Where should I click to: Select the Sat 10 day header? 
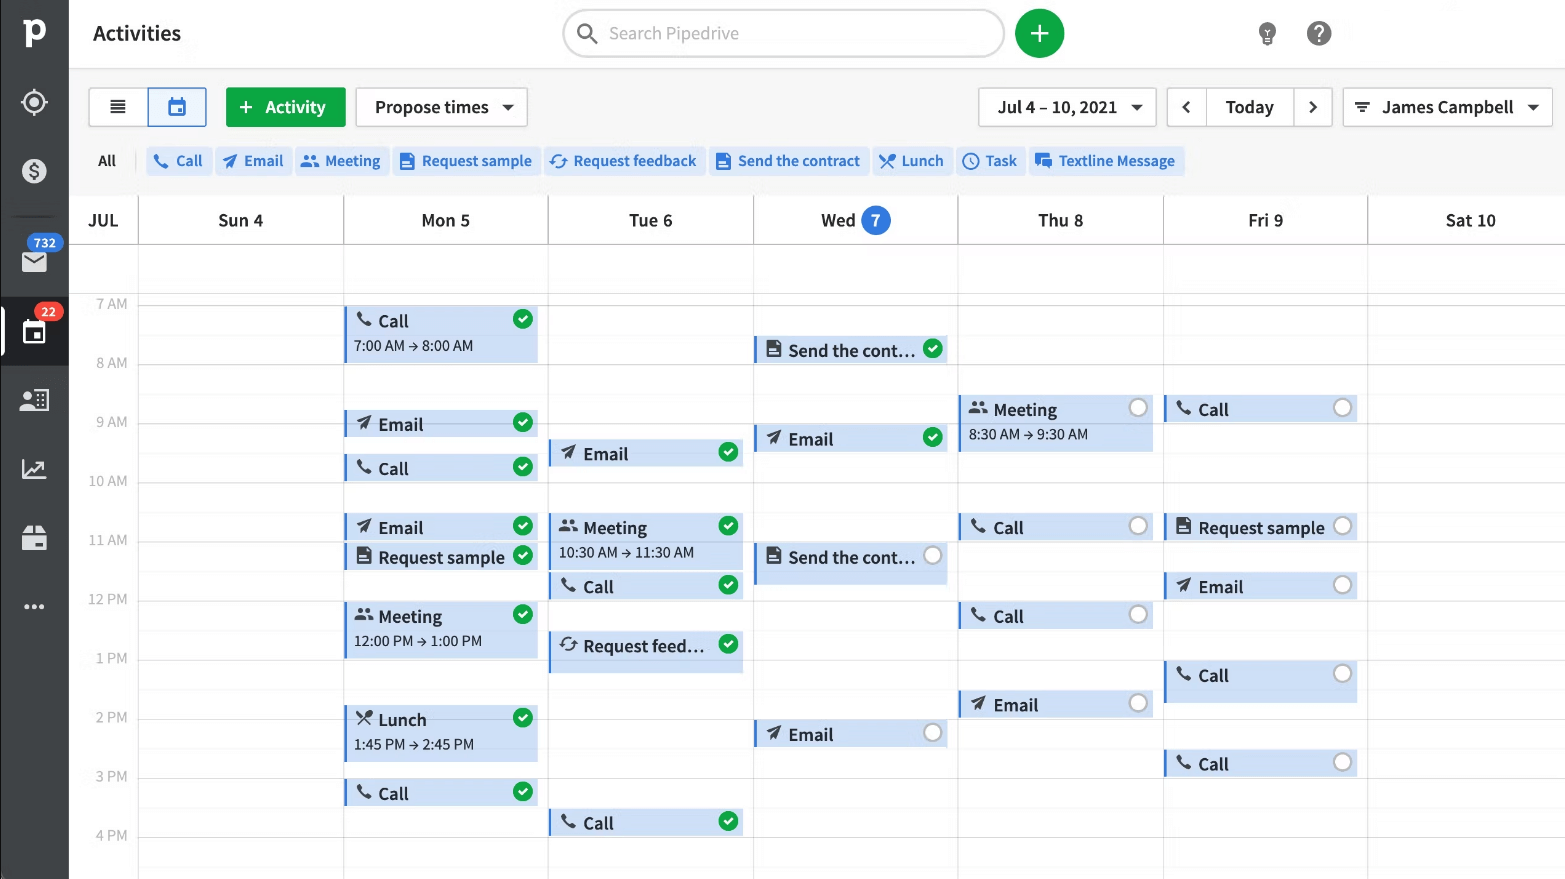point(1470,220)
